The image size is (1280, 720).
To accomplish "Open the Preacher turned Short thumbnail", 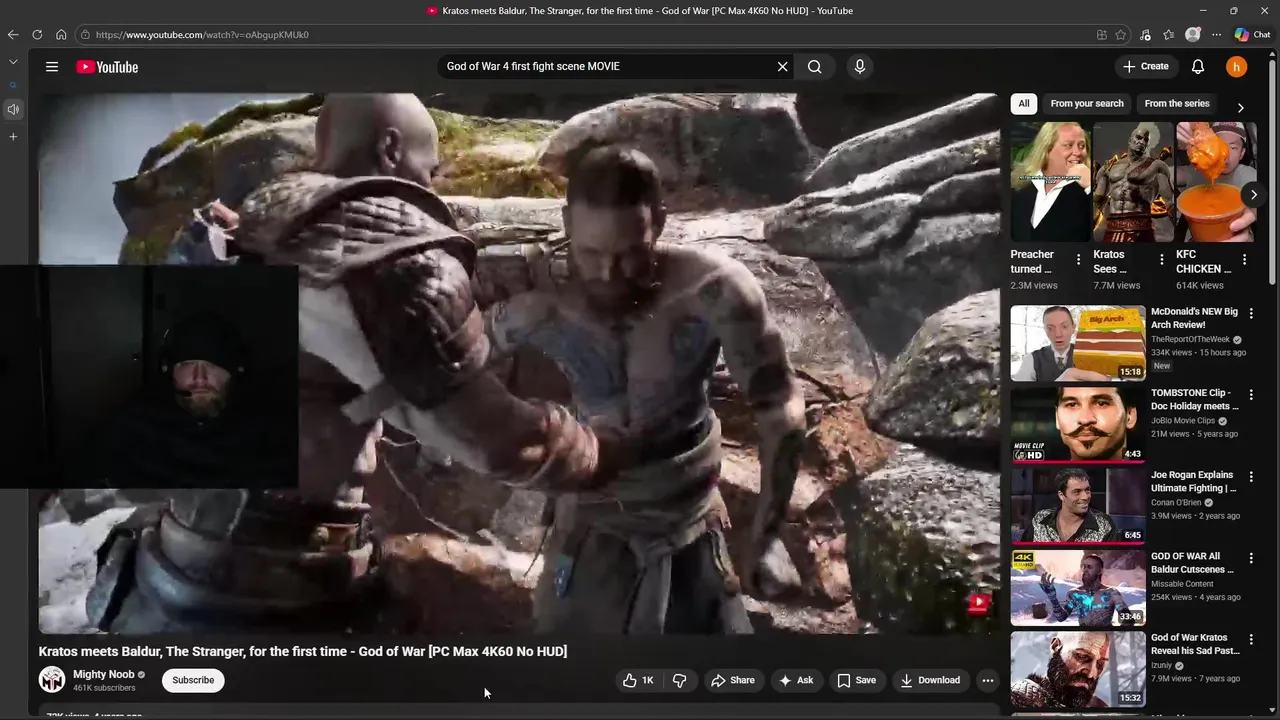I will click(1050, 182).
